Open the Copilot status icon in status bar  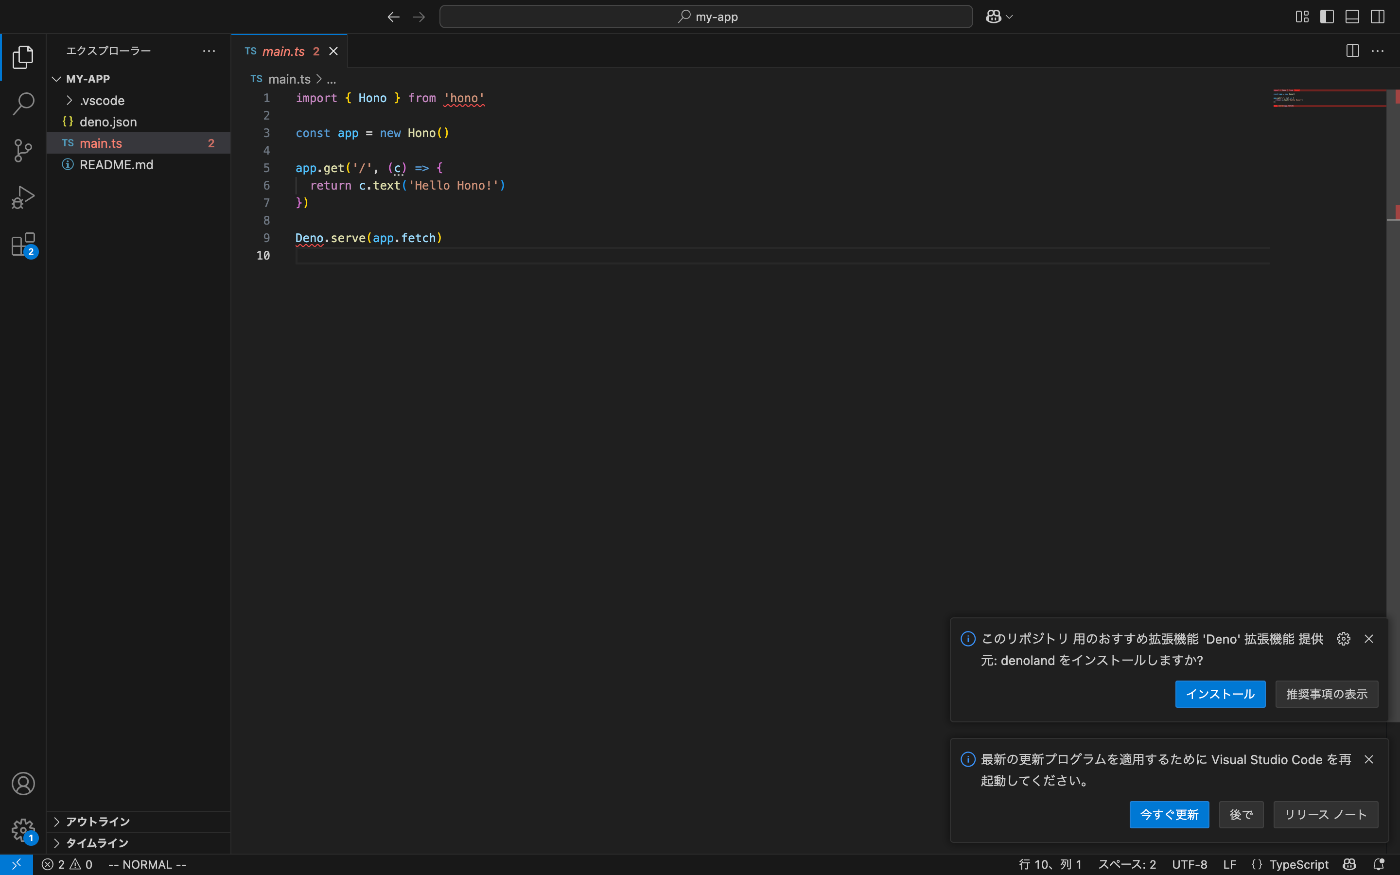[x=1350, y=865]
